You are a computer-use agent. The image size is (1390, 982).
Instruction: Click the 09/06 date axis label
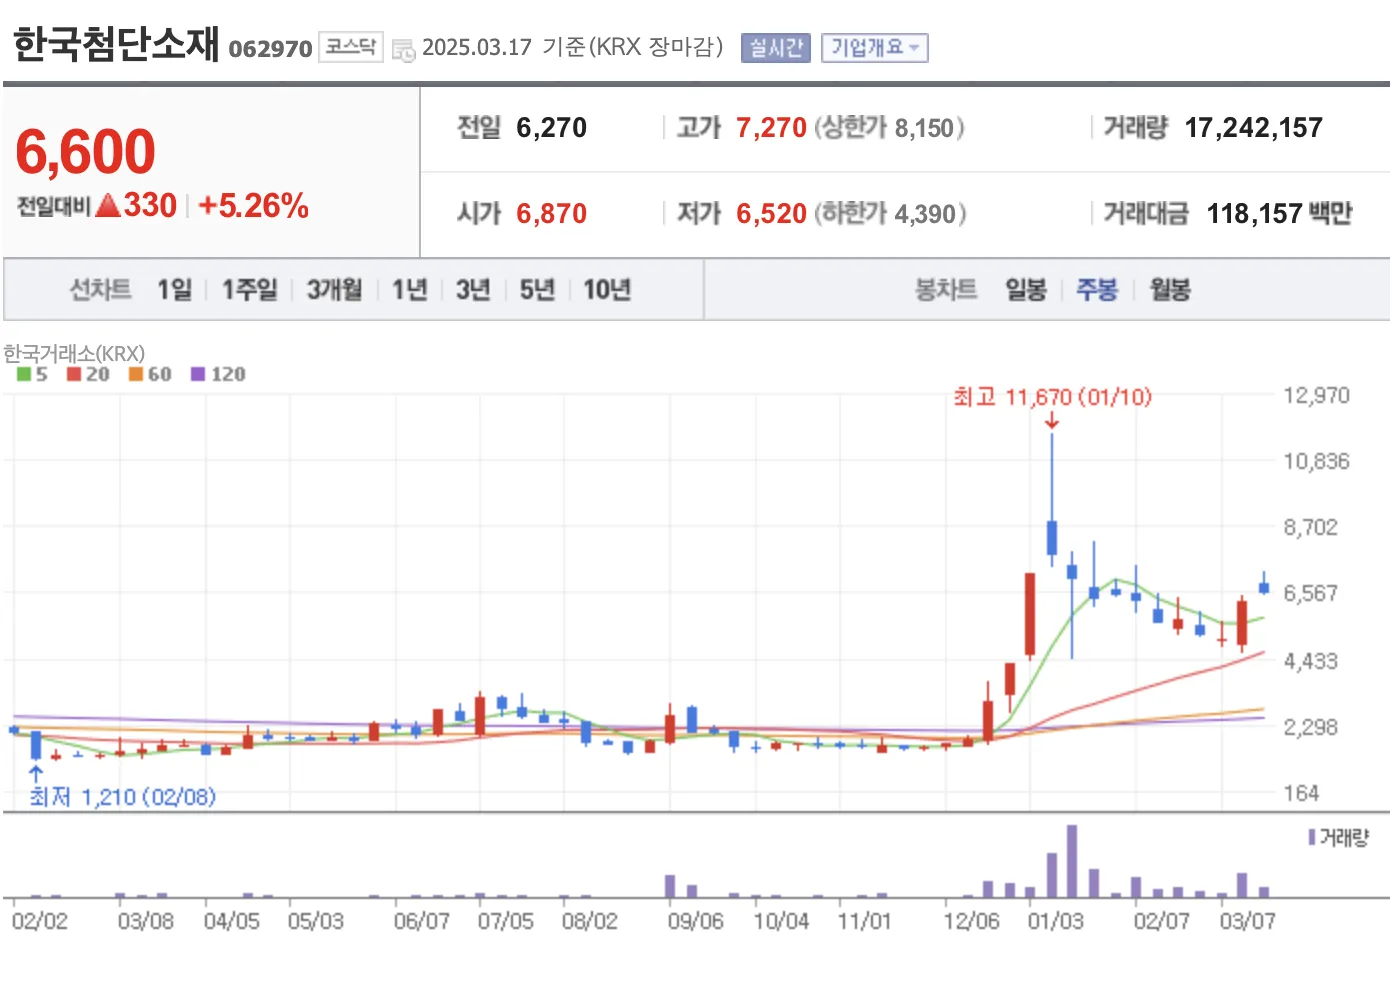tap(695, 921)
